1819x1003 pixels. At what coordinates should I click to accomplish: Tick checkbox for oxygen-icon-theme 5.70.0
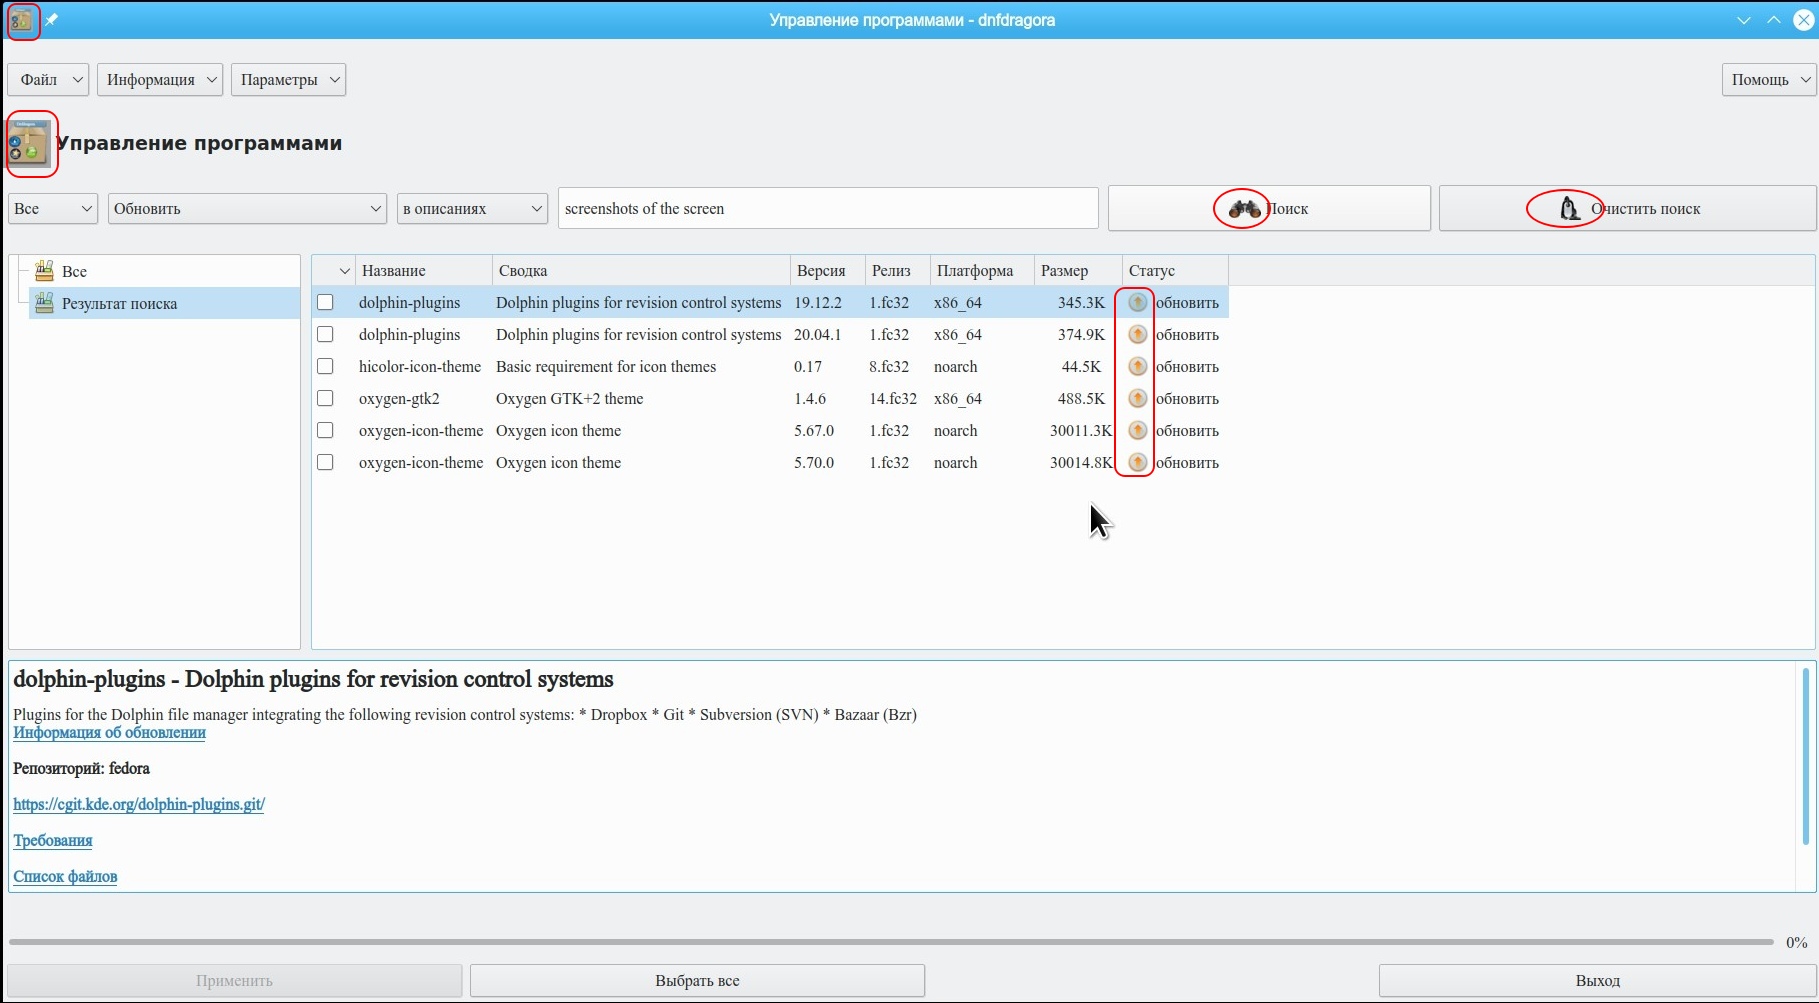tap(325, 462)
